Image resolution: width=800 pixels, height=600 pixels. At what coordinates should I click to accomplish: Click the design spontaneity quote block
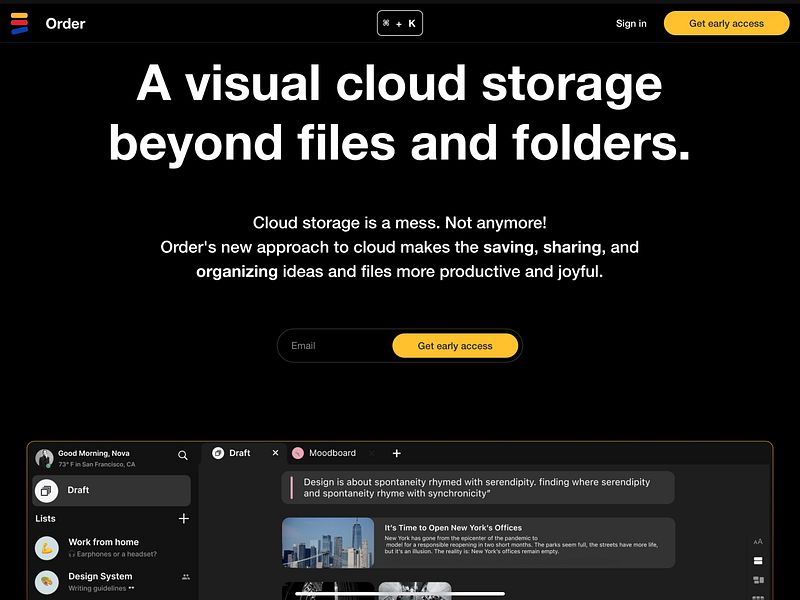click(x=478, y=488)
